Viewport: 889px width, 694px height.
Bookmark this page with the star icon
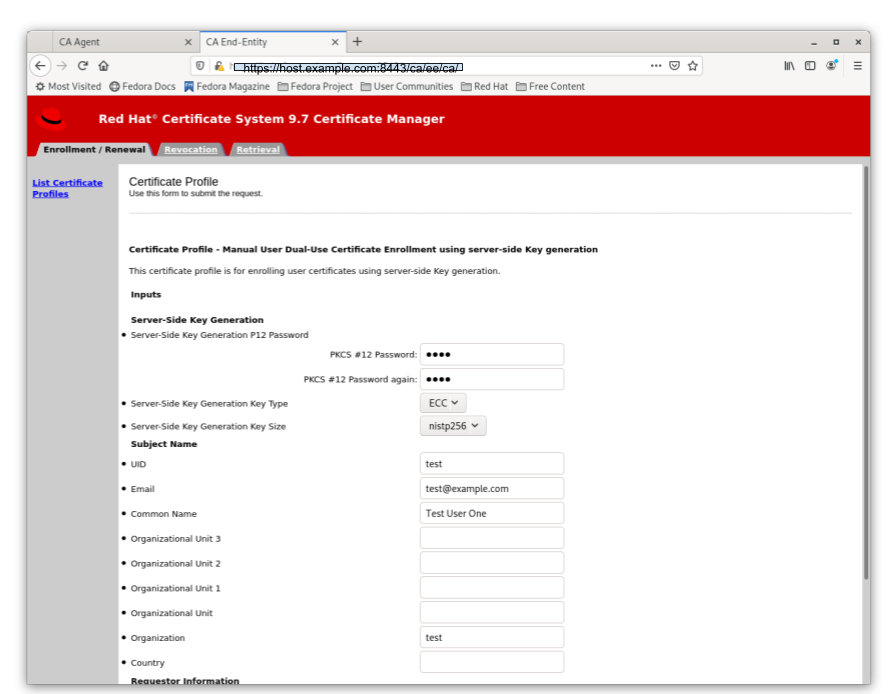692,66
